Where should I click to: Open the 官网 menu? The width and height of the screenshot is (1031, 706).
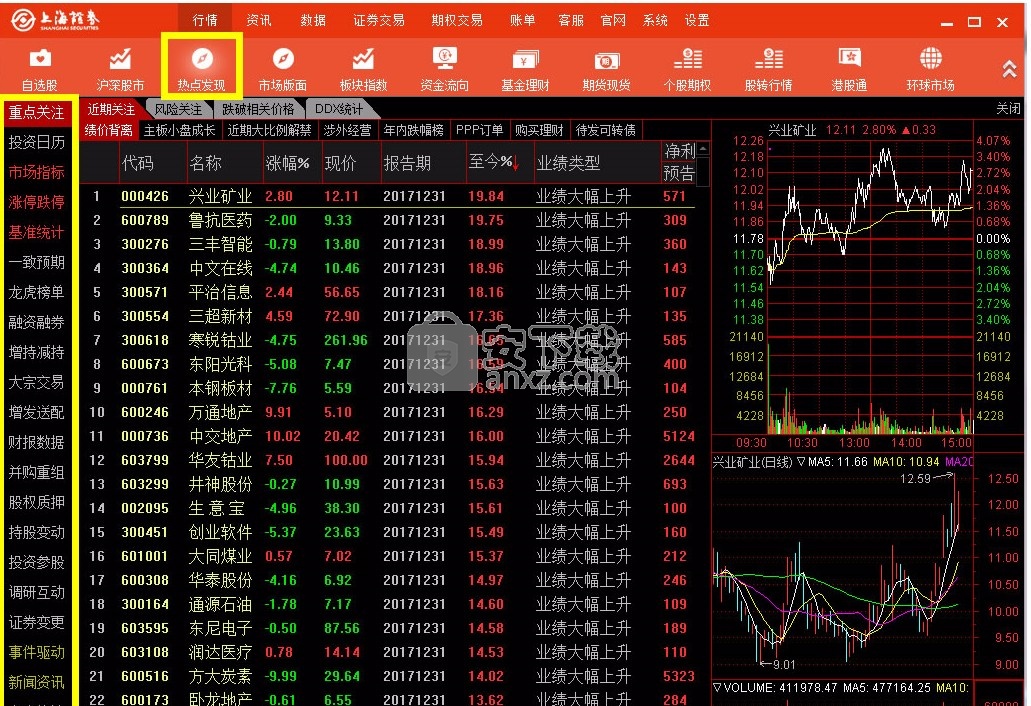(x=613, y=20)
